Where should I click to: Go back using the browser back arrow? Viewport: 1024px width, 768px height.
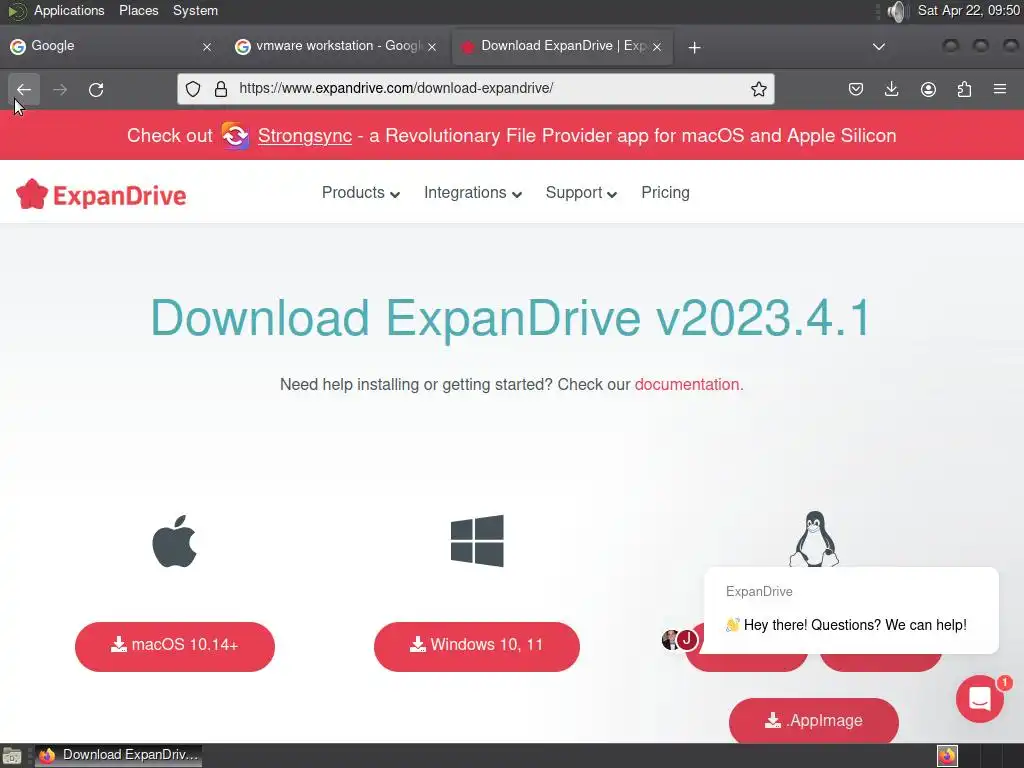coord(24,89)
